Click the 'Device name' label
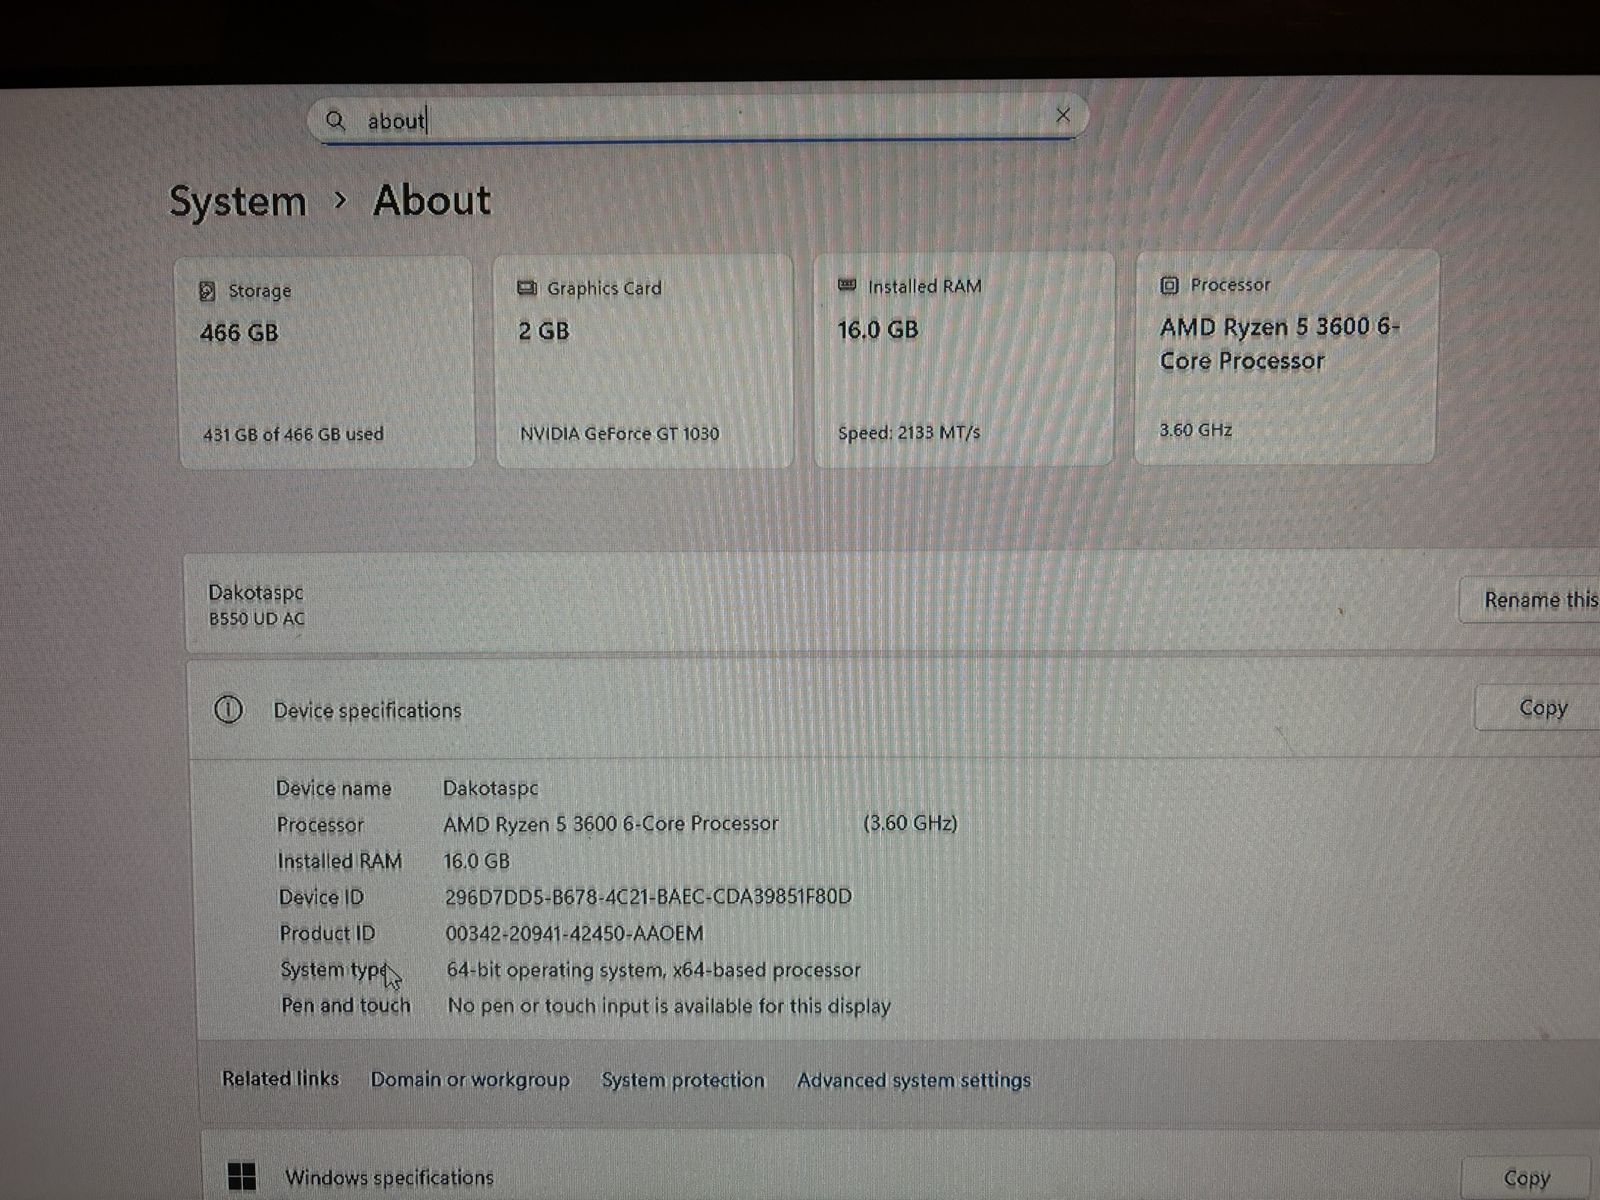1600x1200 pixels. pyautogui.click(x=333, y=789)
